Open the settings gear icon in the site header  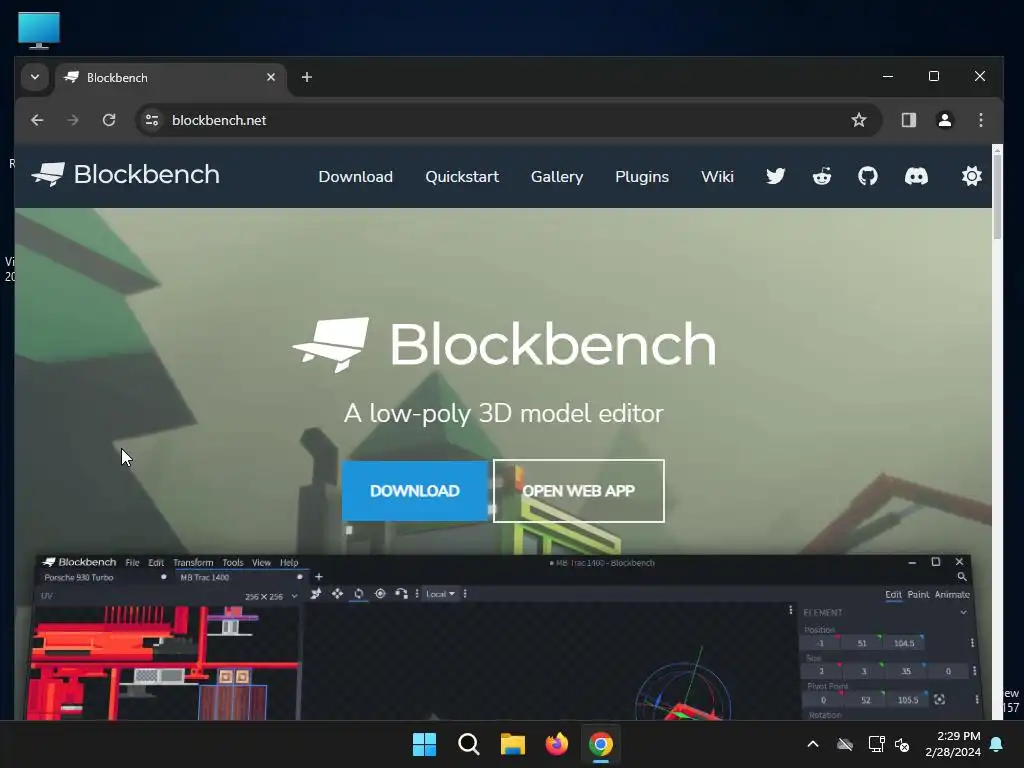972,176
